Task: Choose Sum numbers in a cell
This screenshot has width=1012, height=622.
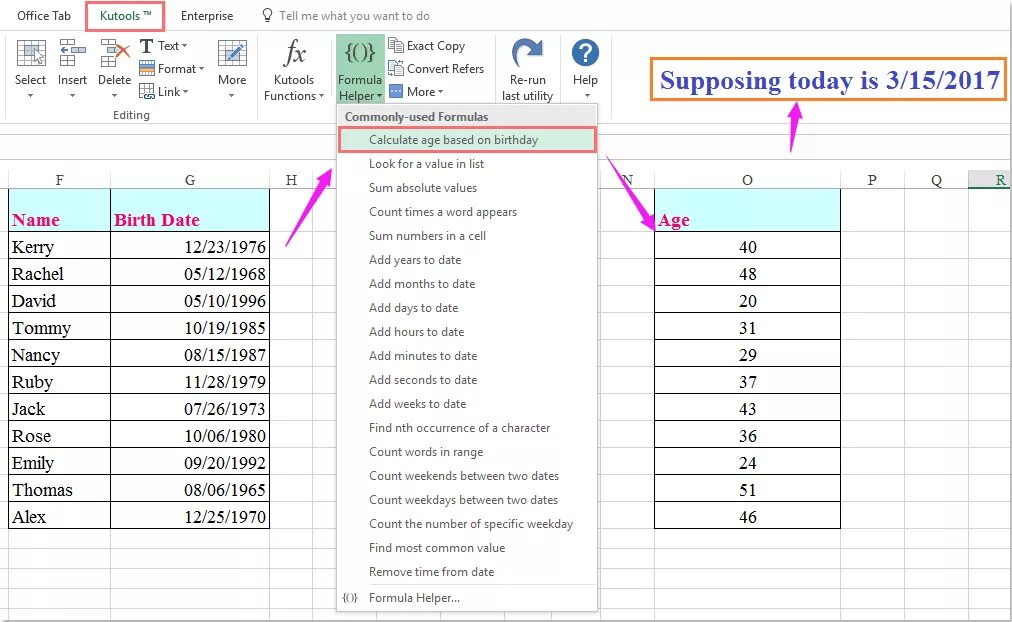Action: pyautogui.click(x=467, y=236)
